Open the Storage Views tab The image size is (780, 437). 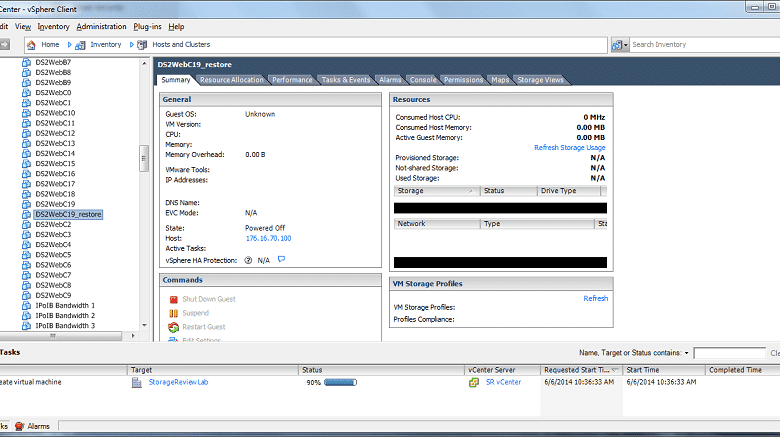point(540,80)
